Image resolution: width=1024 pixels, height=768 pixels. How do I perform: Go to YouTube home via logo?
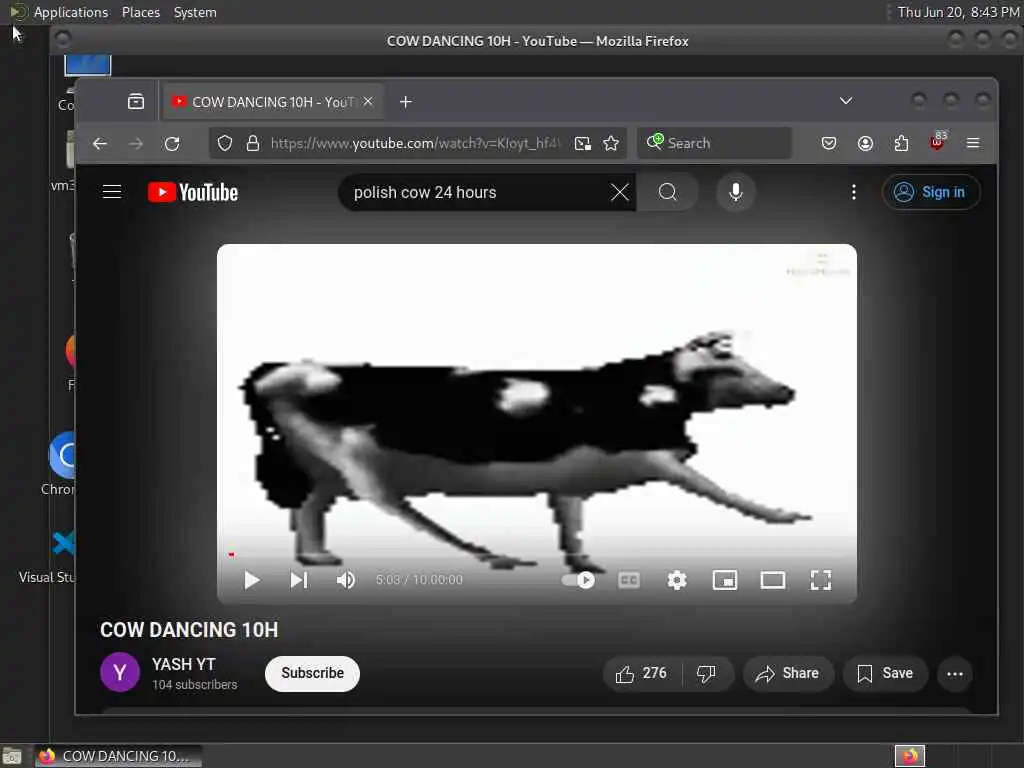tap(193, 192)
